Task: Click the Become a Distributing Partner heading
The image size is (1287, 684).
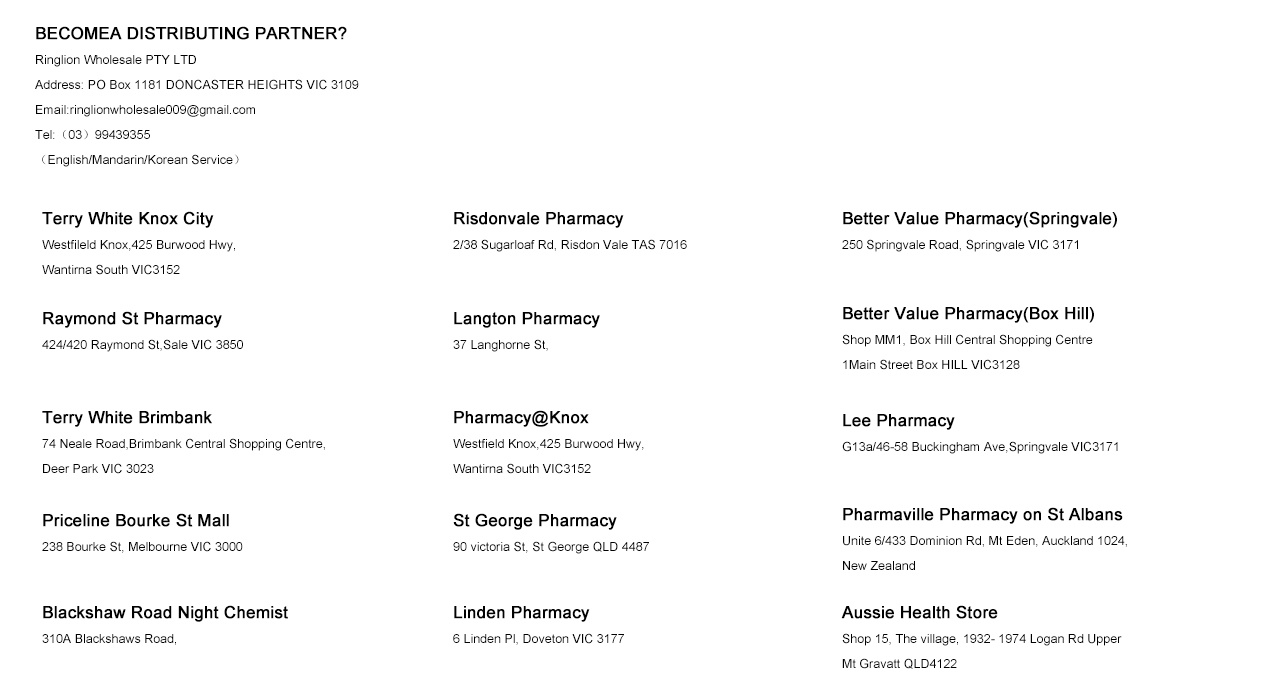Action: point(191,34)
